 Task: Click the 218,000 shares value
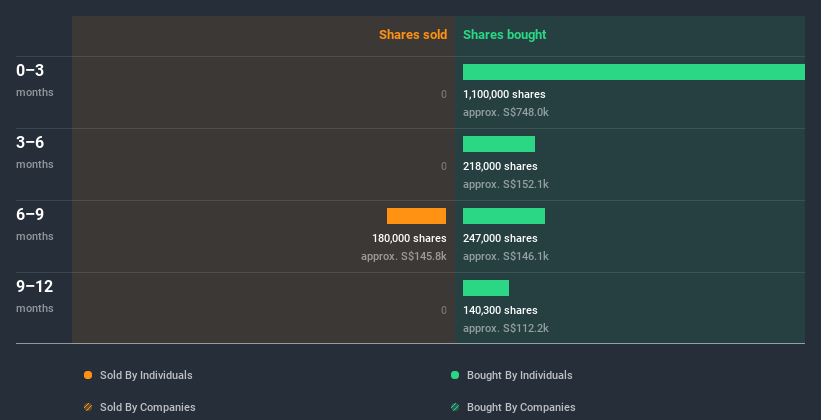pos(500,166)
